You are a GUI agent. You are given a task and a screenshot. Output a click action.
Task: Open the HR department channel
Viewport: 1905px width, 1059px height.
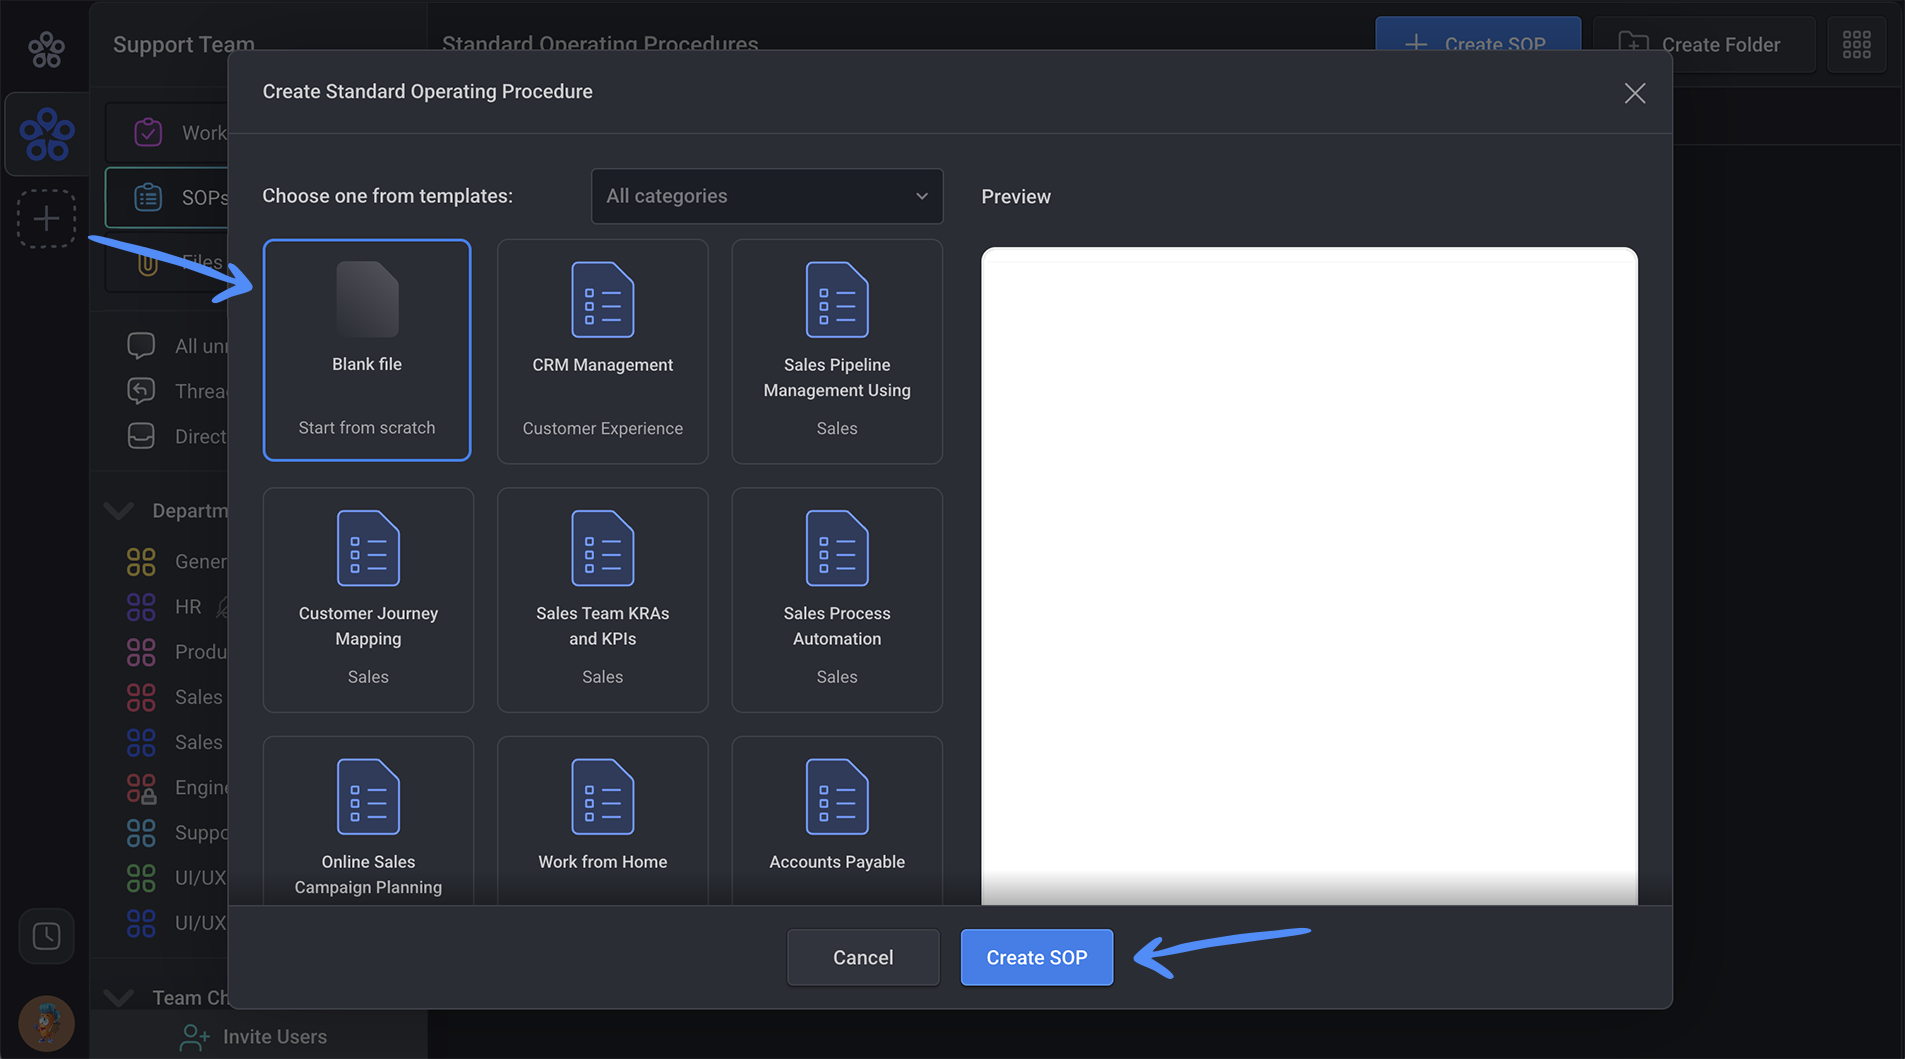tap(178, 607)
